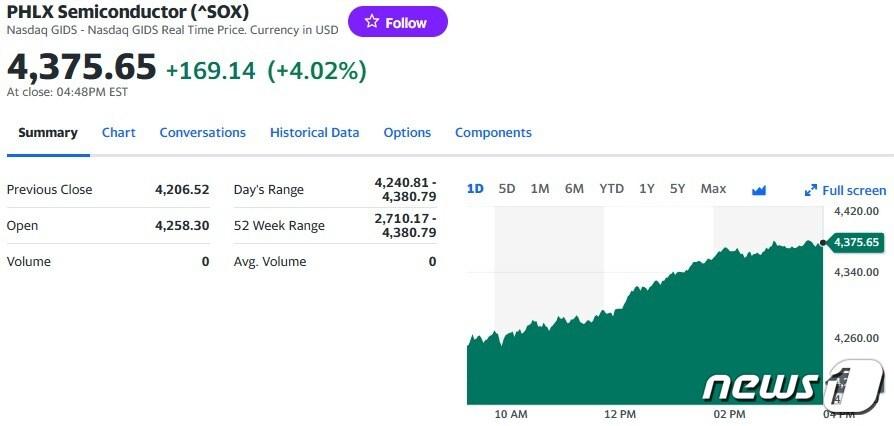Go to the Conversations tab

pyautogui.click(x=202, y=132)
